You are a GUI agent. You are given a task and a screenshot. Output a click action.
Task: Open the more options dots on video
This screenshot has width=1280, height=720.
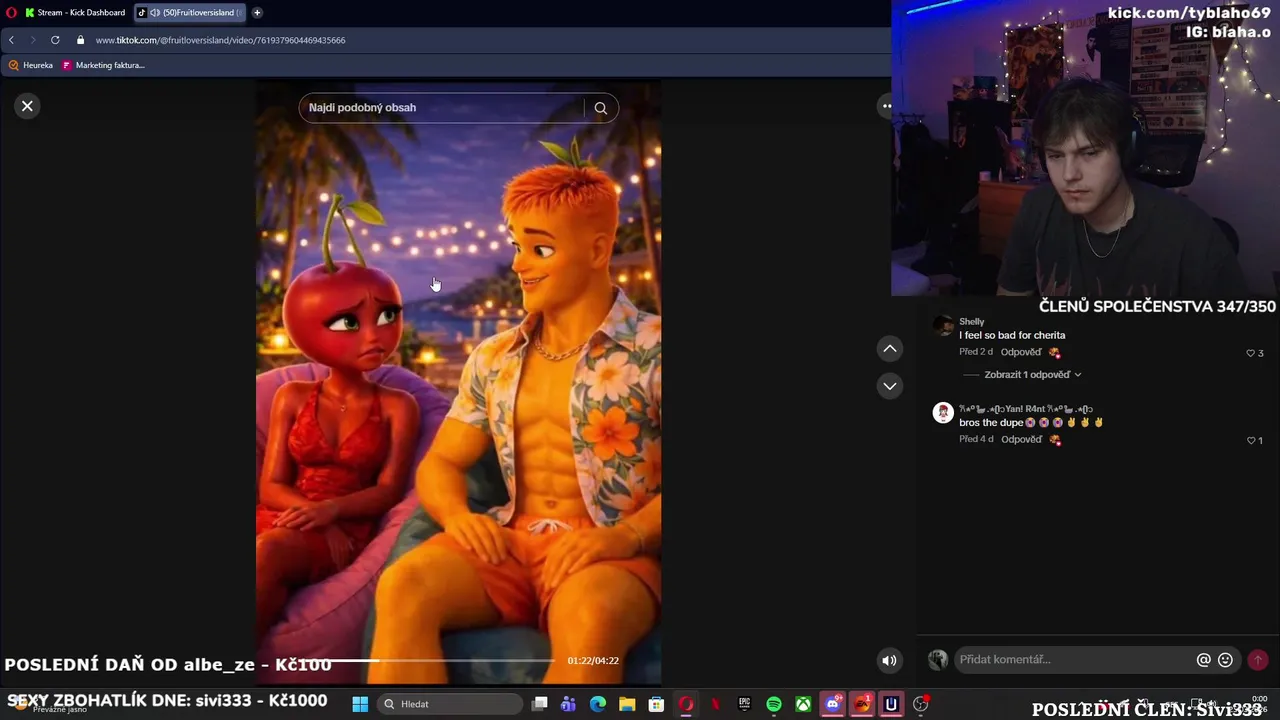886,106
